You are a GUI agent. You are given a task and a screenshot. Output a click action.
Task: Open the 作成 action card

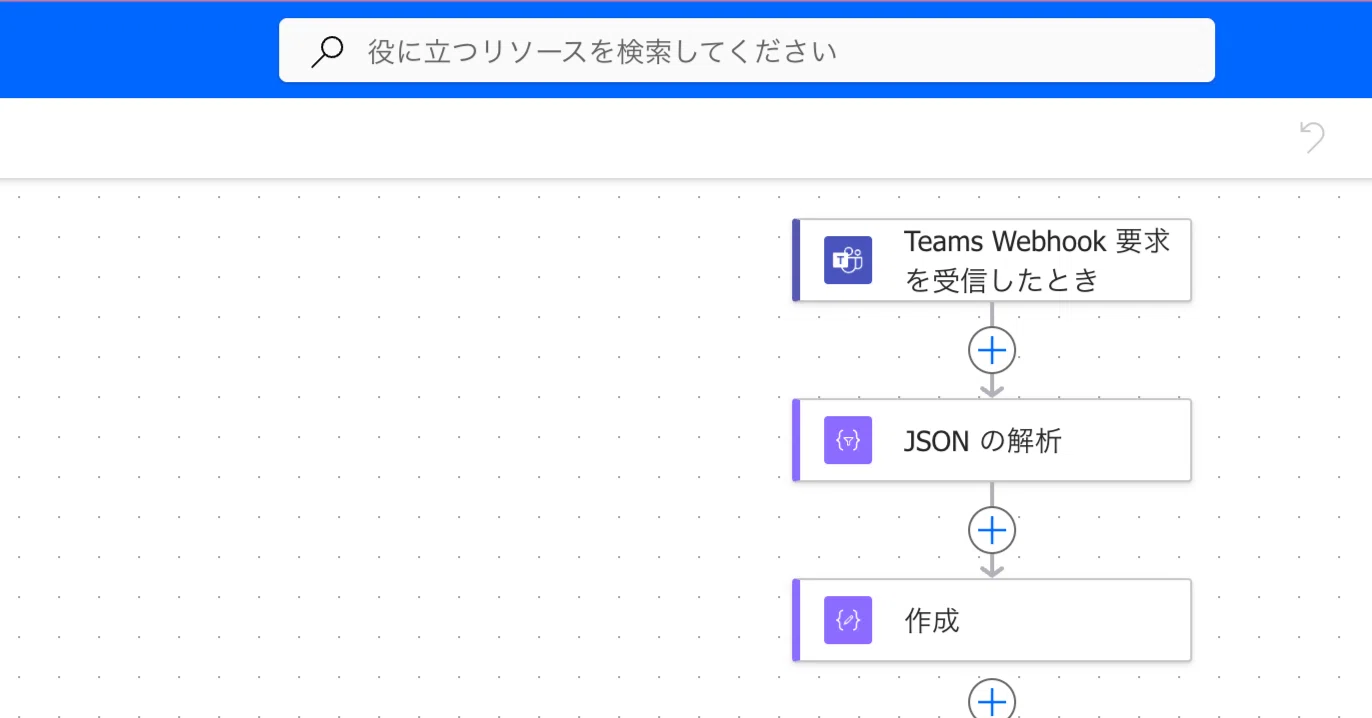[x=991, y=620]
